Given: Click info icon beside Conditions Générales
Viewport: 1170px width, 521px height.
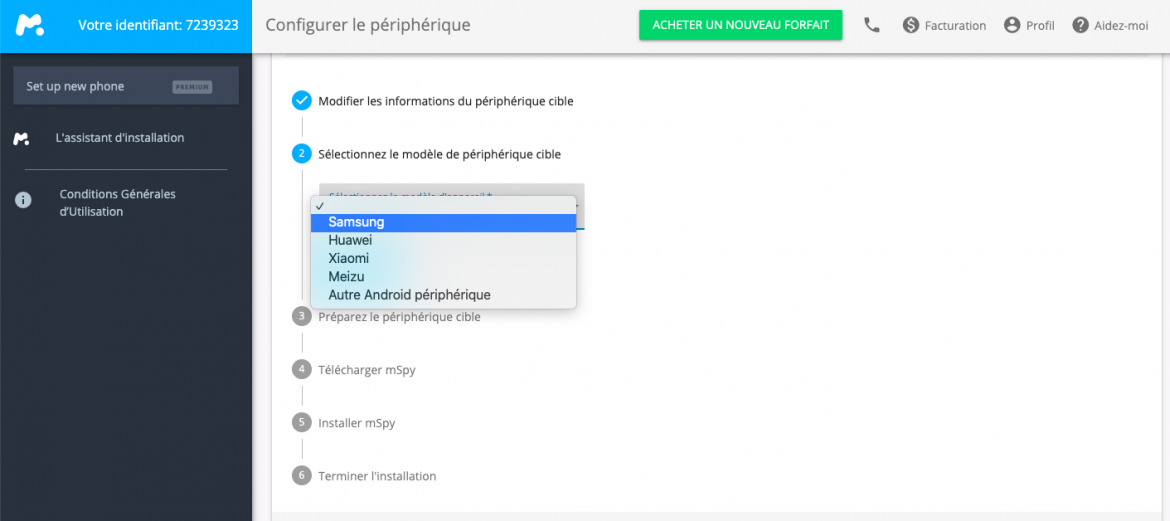Looking at the screenshot, I should coord(23,200).
